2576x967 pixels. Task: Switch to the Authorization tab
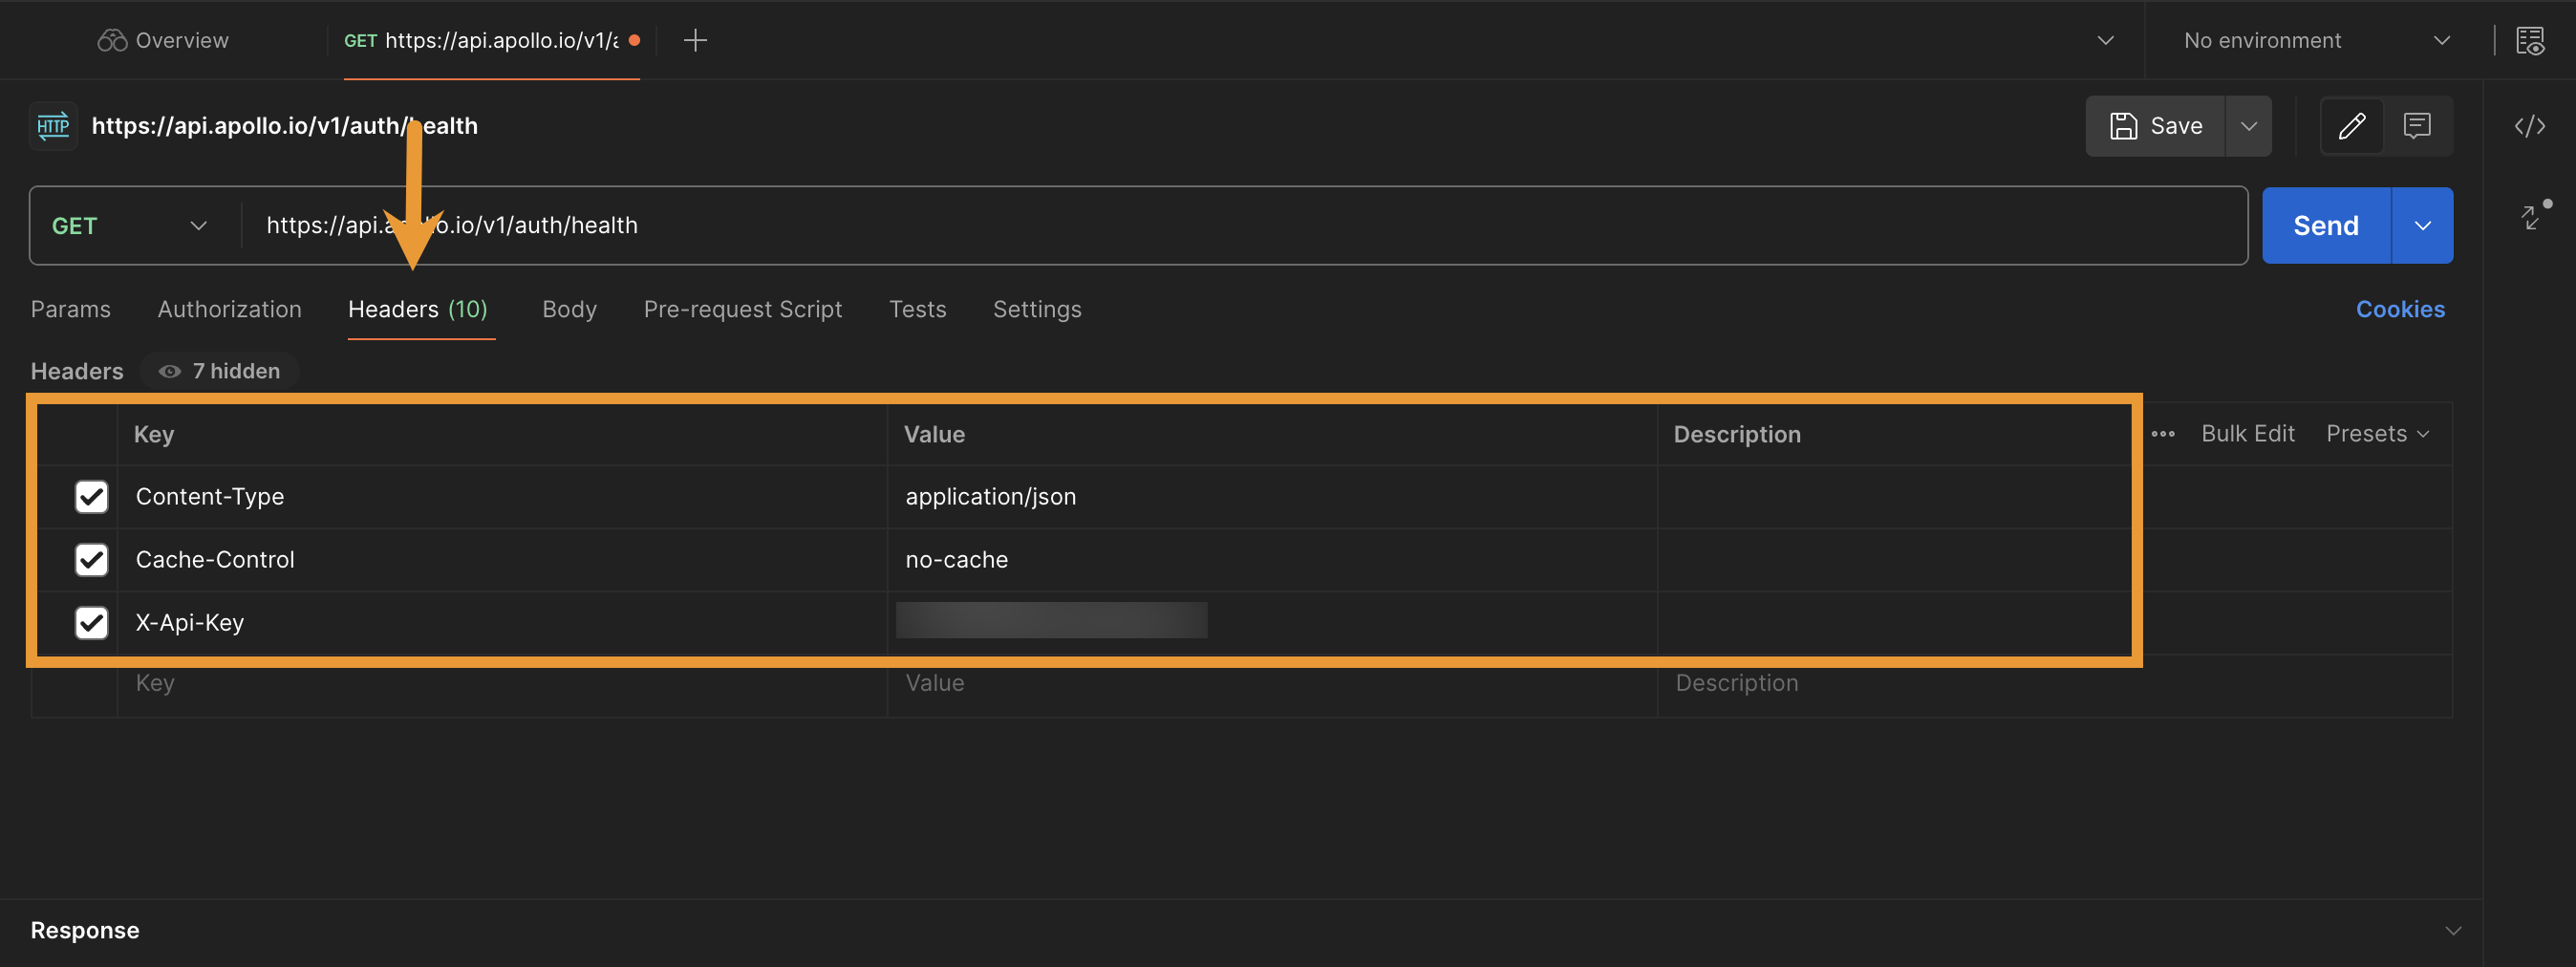[x=230, y=309]
